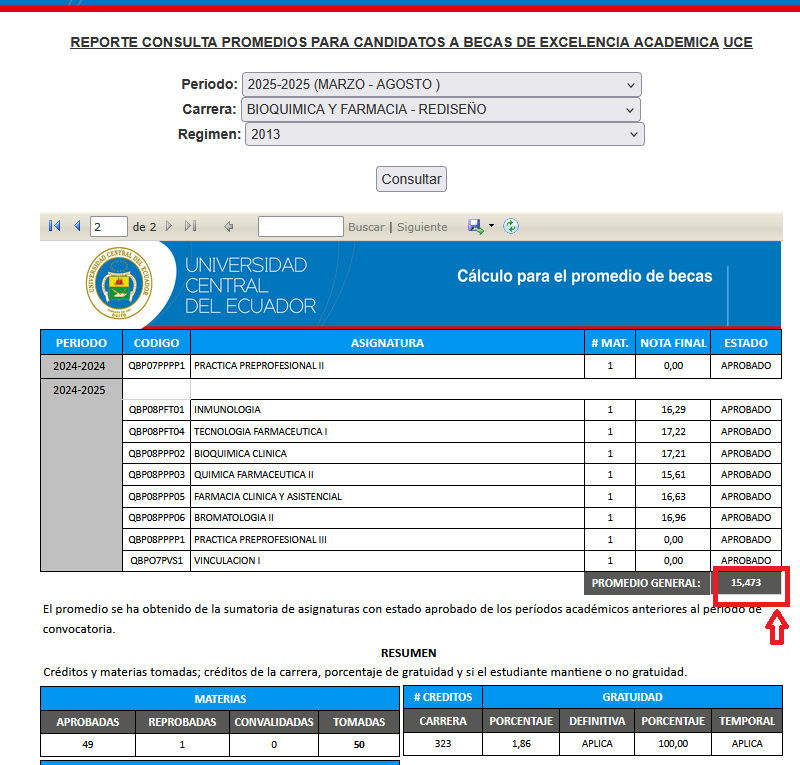Expand the Carrera dropdown list
This screenshot has width=800, height=765.
tap(441, 109)
